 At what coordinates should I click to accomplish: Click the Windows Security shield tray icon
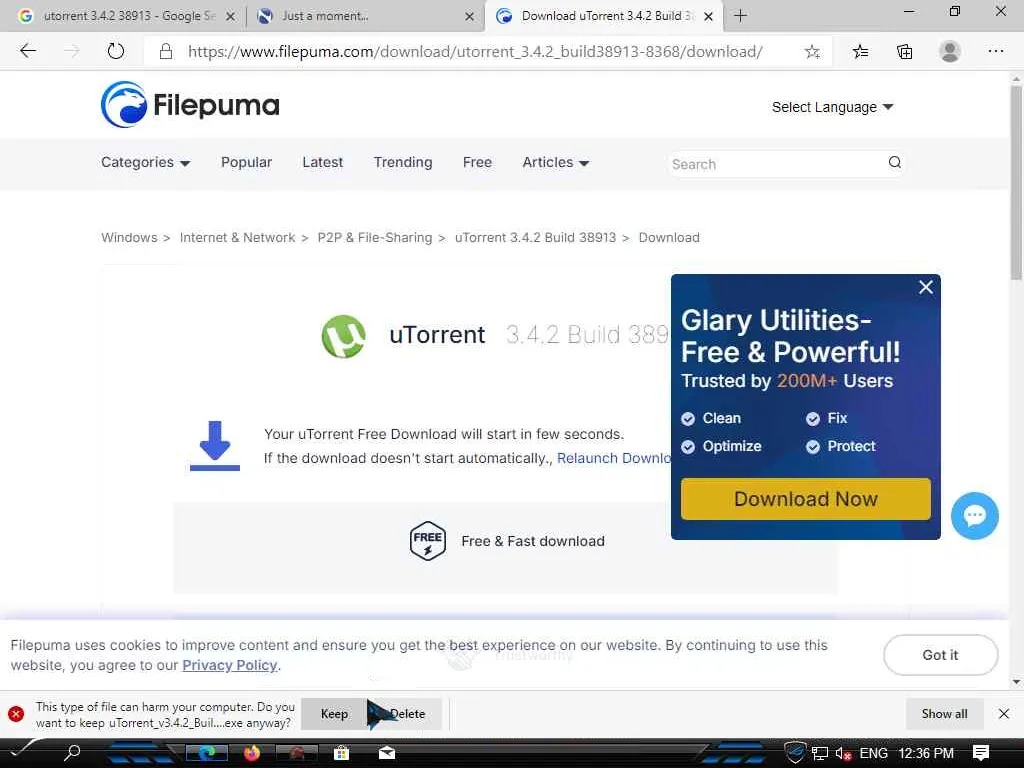click(x=795, y=753)
